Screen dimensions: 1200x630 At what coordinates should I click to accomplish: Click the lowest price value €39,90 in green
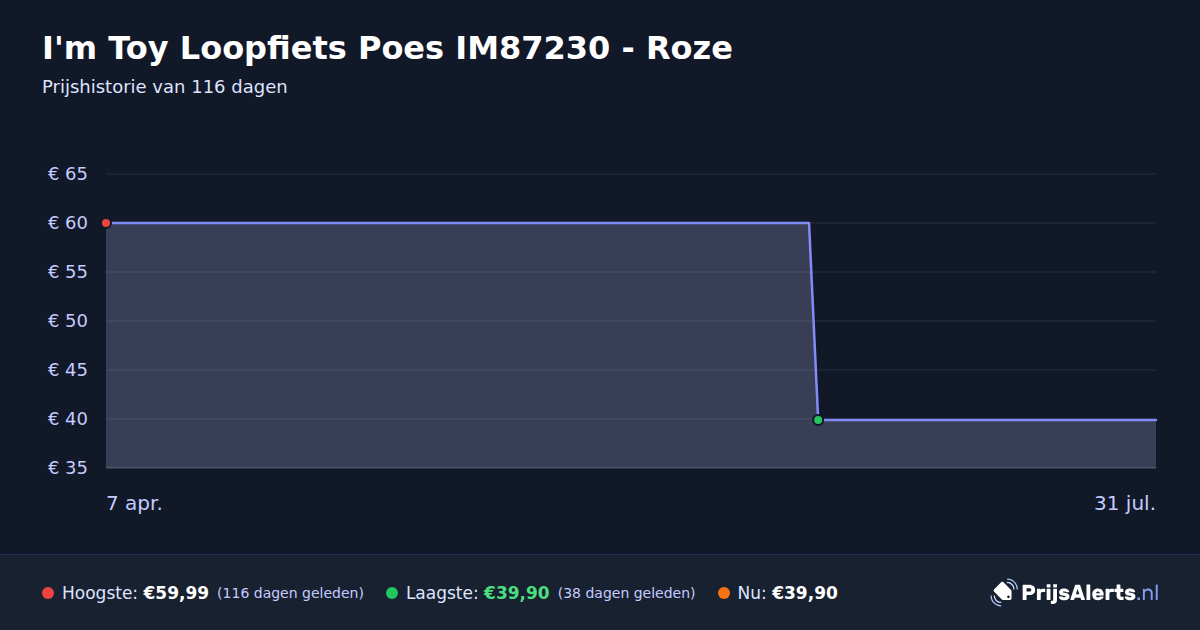coord(517,593)
